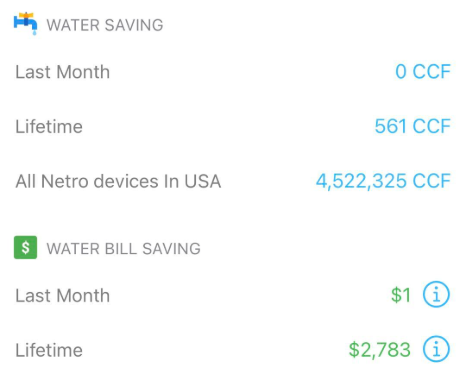Tap the $2,783 lifetime saving value
Viewport: 466px width, 386px height.
pos(380,350)
